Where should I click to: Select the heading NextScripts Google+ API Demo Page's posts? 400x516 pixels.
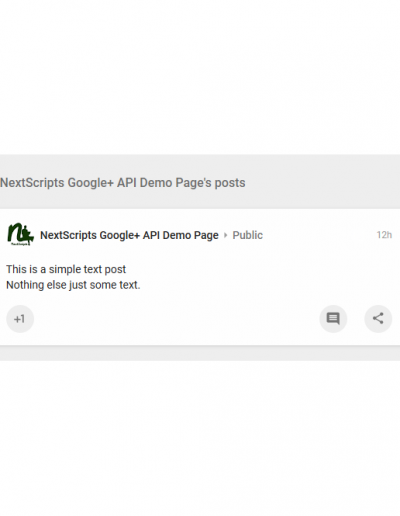tap(123, 183)
